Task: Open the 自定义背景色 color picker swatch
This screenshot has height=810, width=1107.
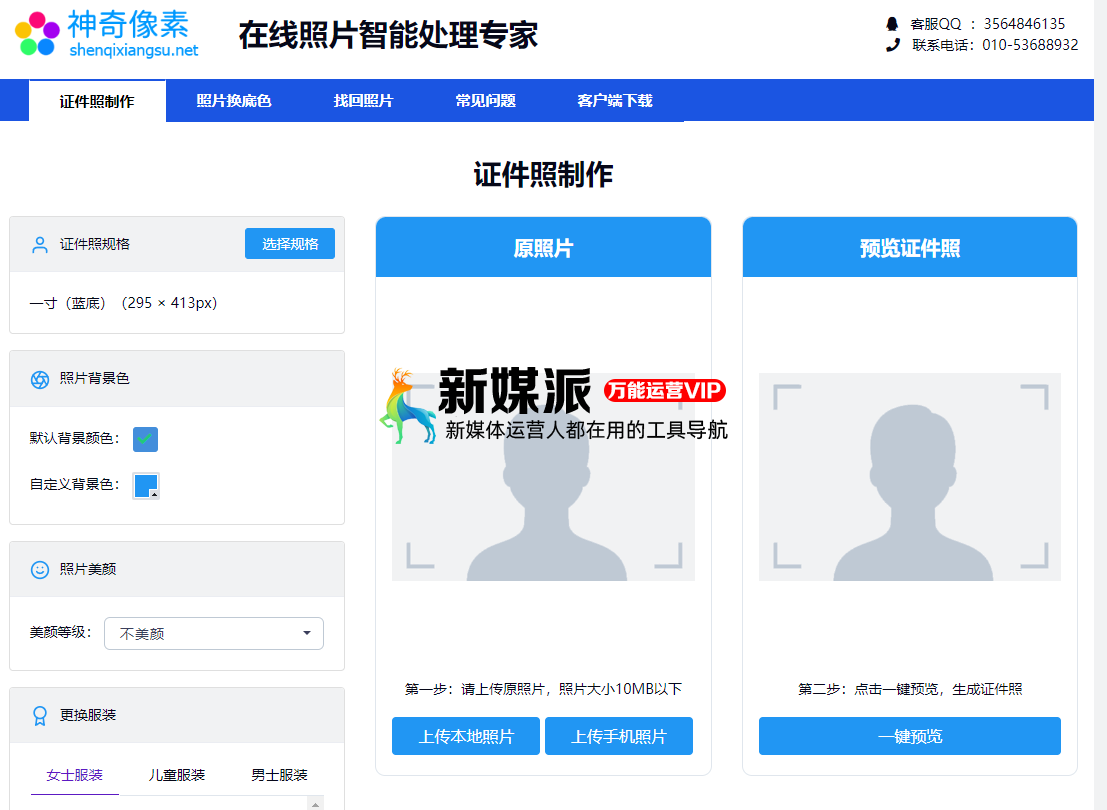Action: point(146,486)
